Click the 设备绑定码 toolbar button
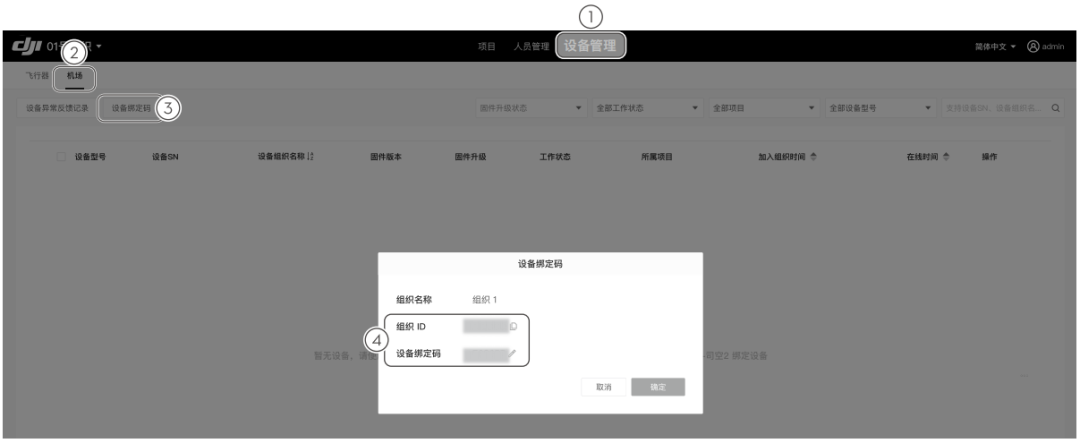The width and height of the screenshot is (1080, 443). pyautogui.click(x=131, y=108)
